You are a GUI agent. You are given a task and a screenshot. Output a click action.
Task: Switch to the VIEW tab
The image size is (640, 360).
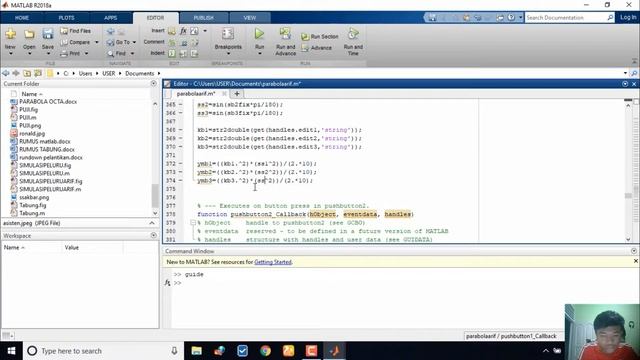click(x=250, y=18)
